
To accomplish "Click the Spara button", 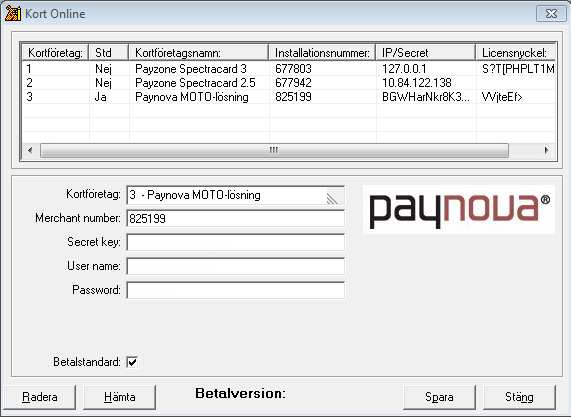I will (x=439, y=397).
